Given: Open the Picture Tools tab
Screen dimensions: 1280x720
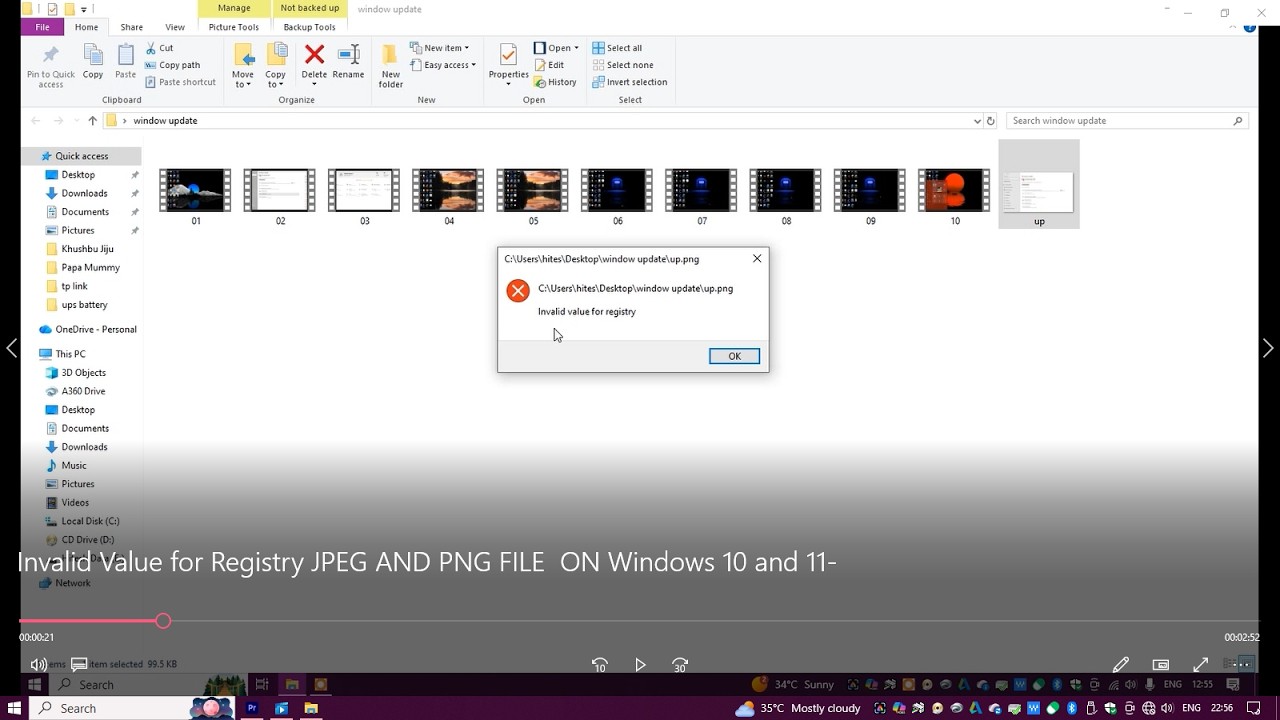Looking at the screenshot, I should point(234,27).
